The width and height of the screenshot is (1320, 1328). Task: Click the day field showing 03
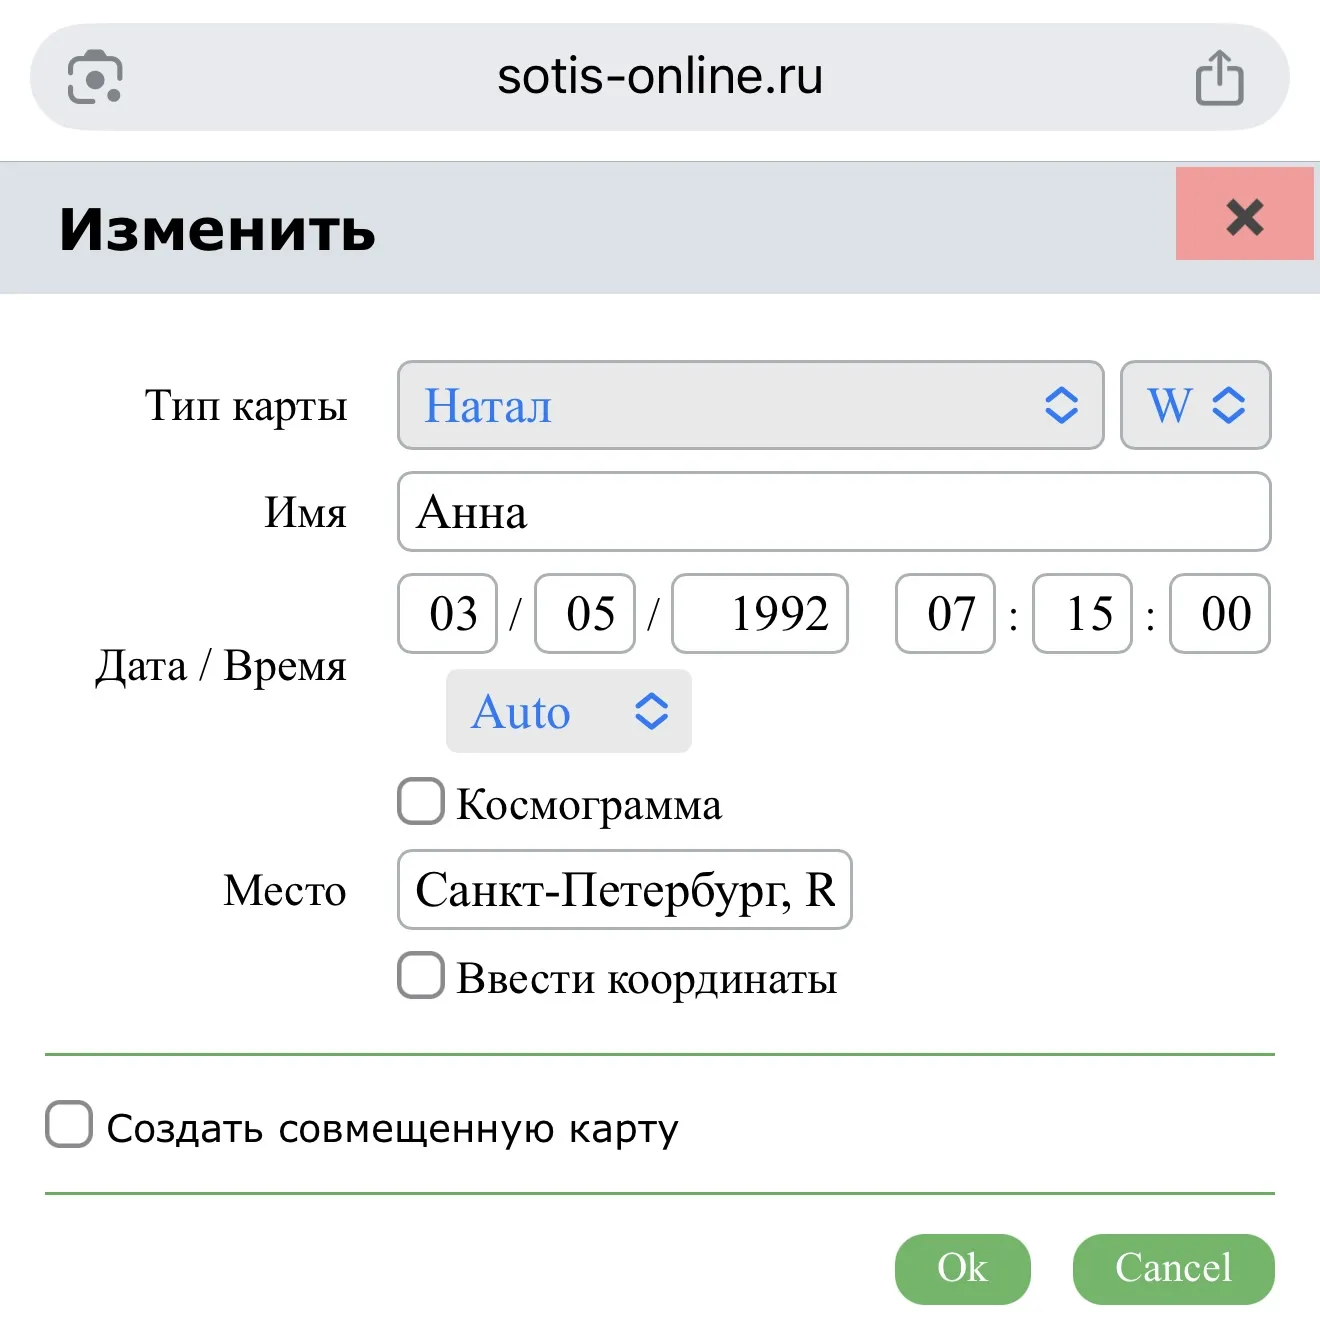tap(448, 613)
